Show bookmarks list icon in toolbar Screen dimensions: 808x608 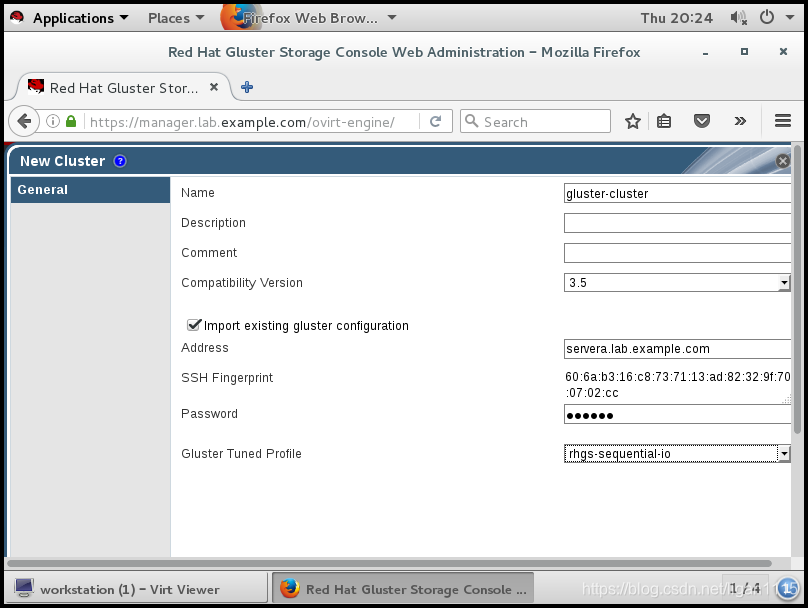click(664, 122)
